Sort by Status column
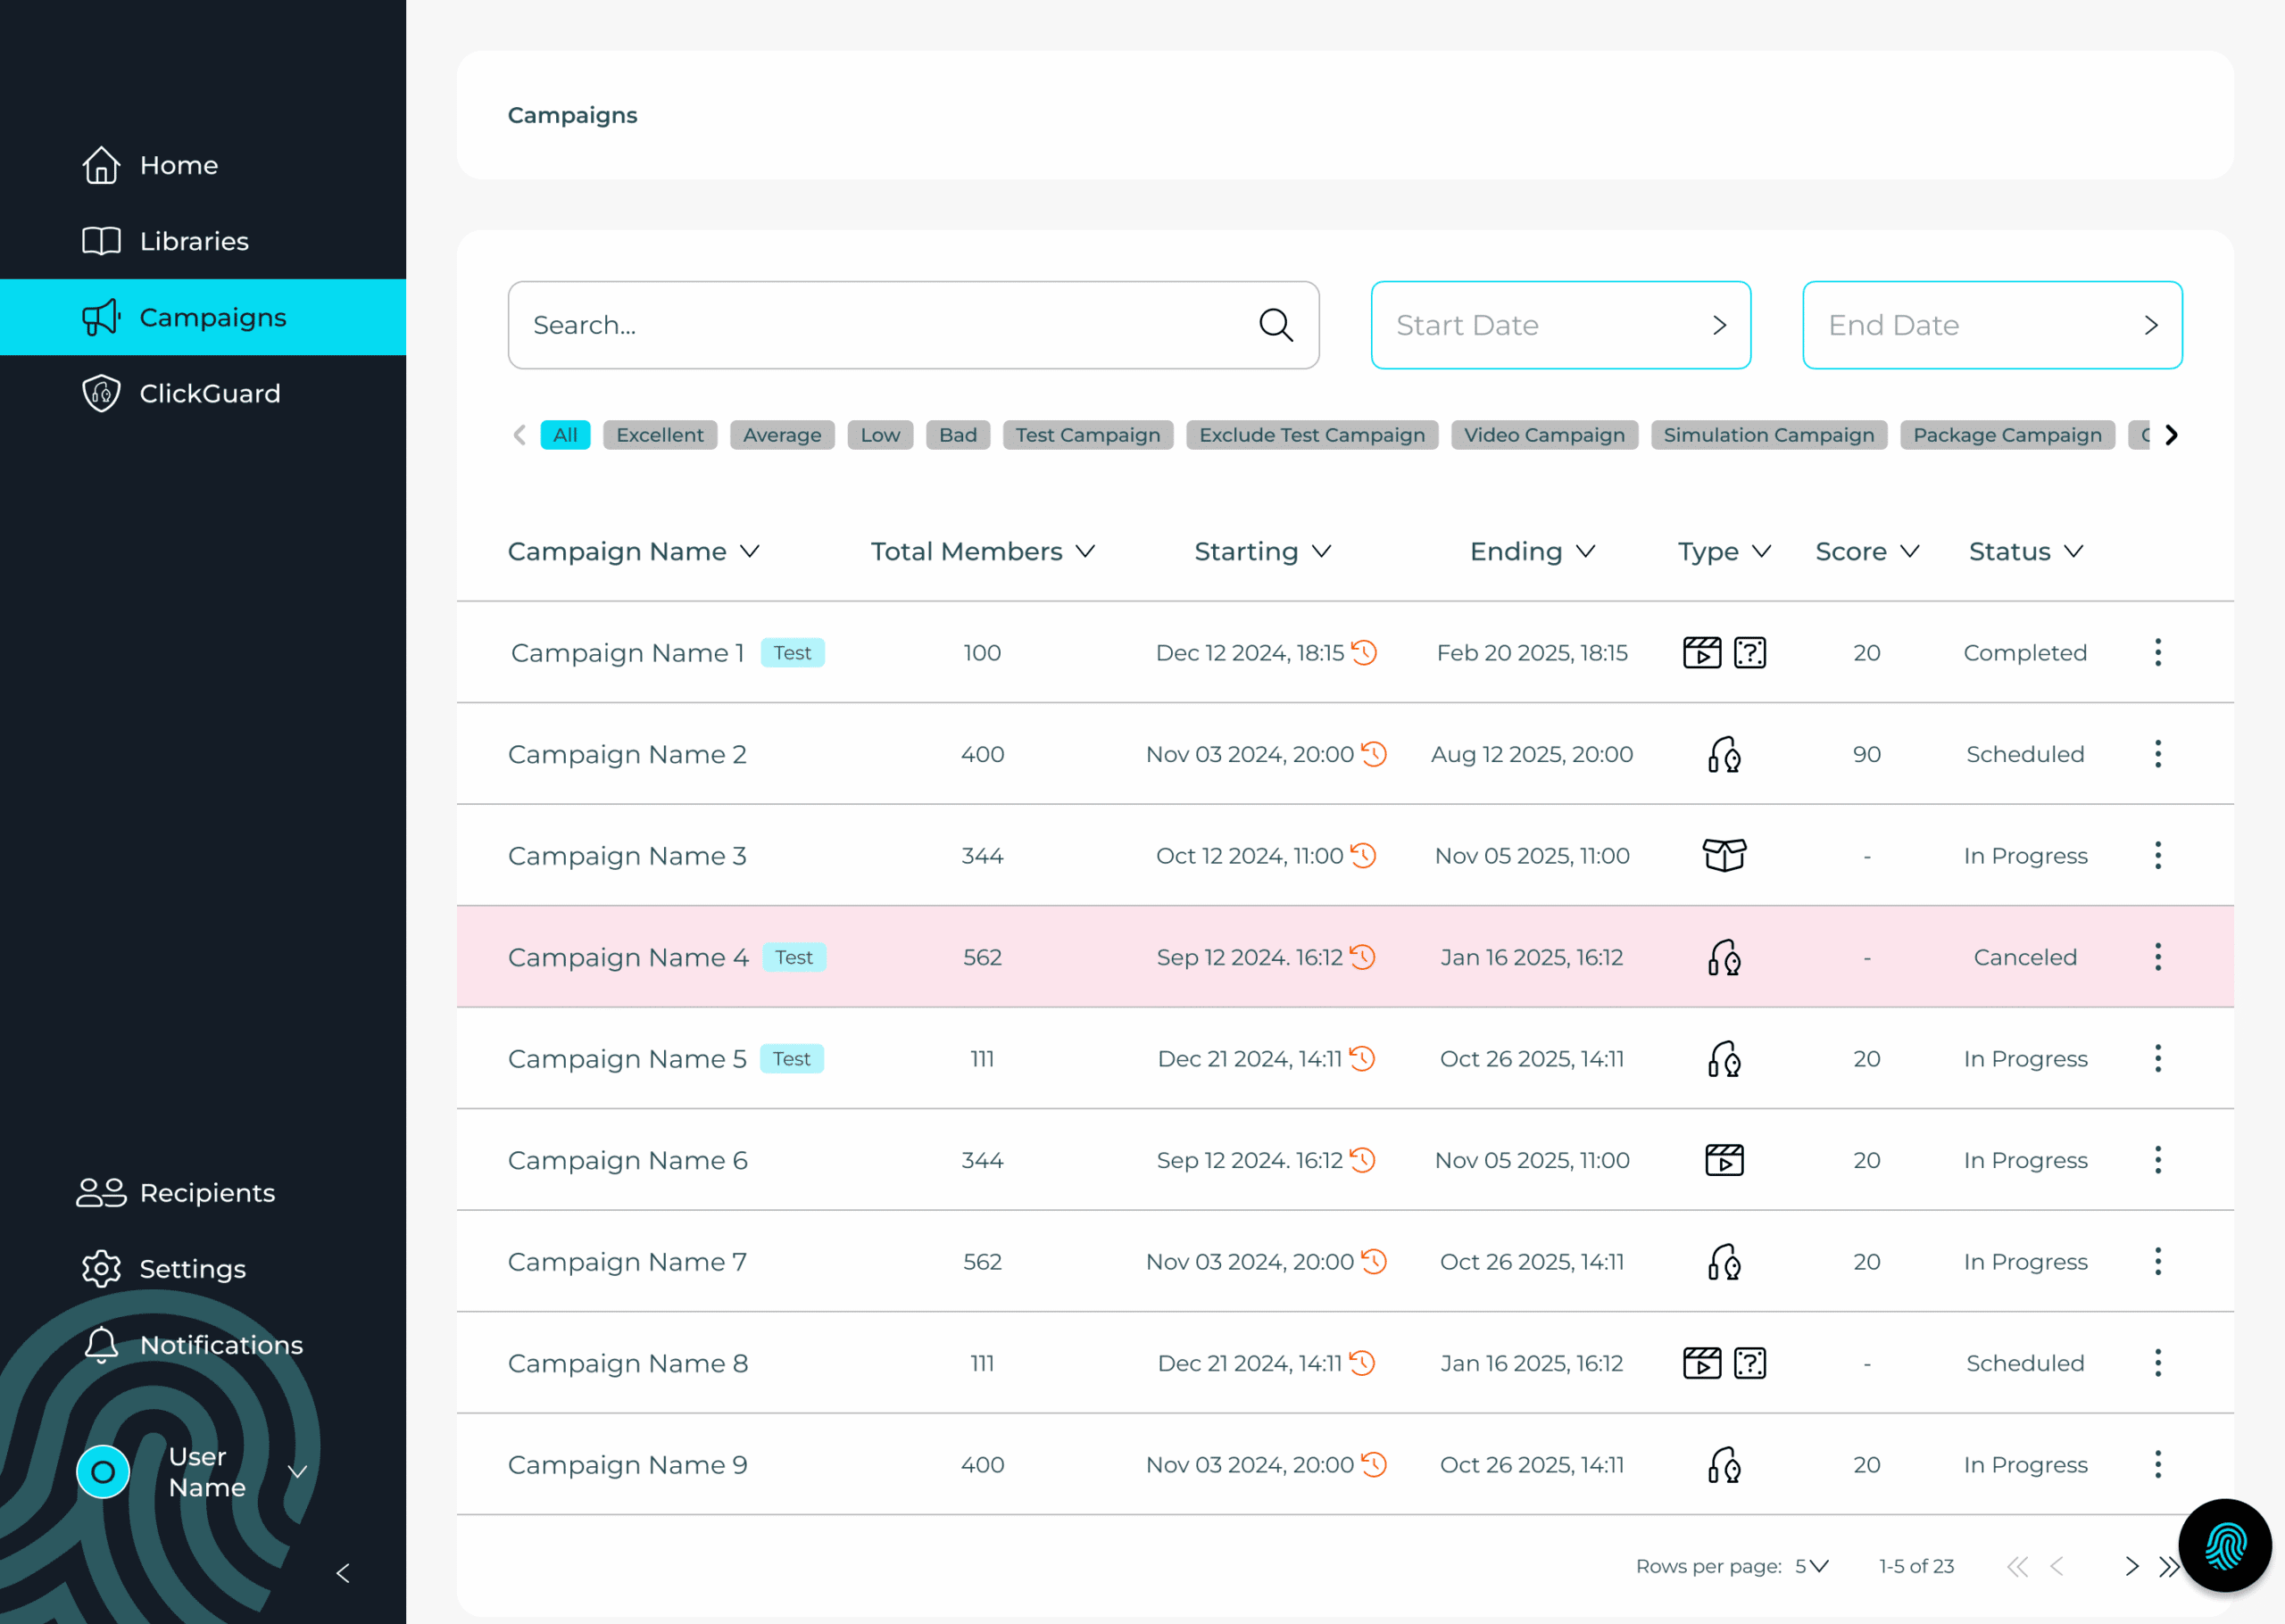This screenshot has height=1624, width=2285. pyautogui.click(x=2026, y=551)
